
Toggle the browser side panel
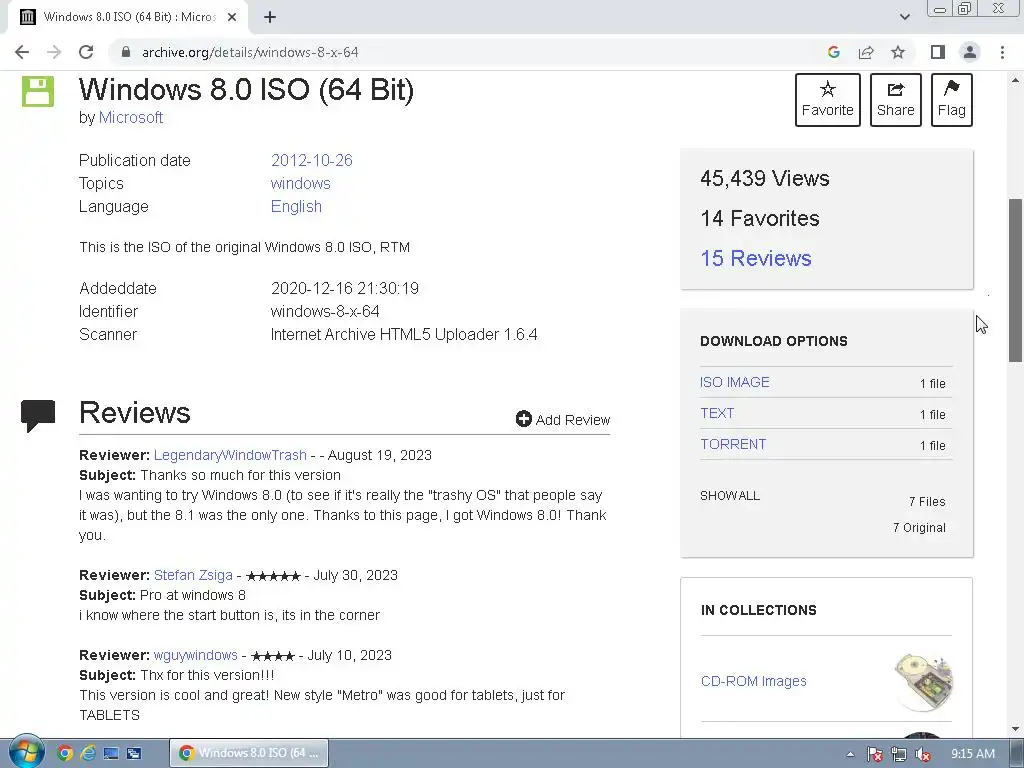coord(938,52)
